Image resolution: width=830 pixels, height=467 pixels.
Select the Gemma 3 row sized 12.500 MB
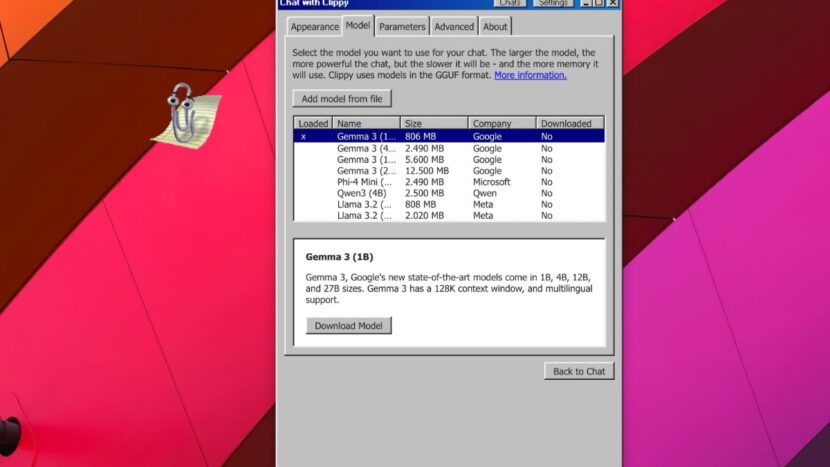[449, 170]
